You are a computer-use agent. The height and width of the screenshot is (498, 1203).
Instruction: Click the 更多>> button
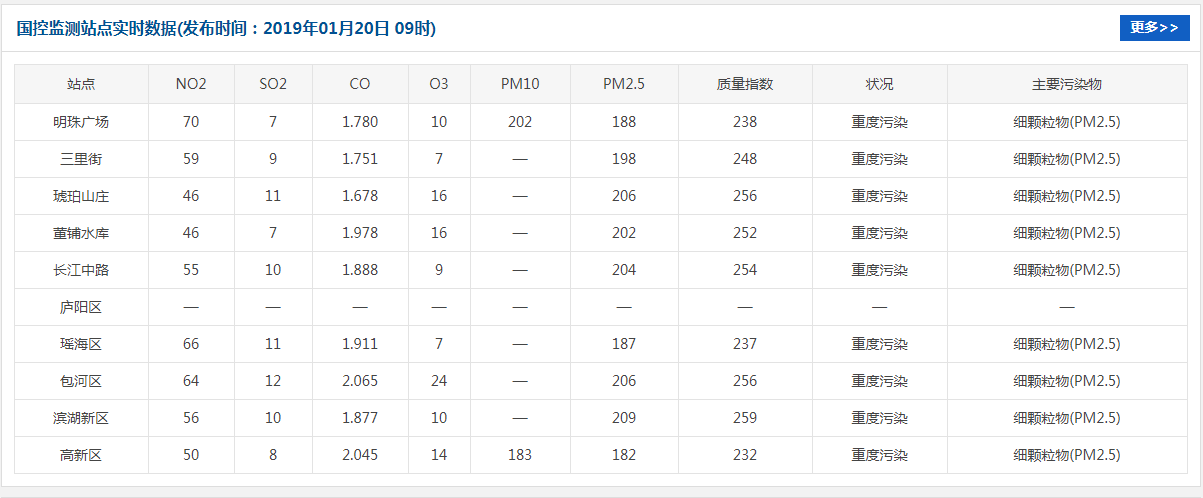click(1154, 28)
